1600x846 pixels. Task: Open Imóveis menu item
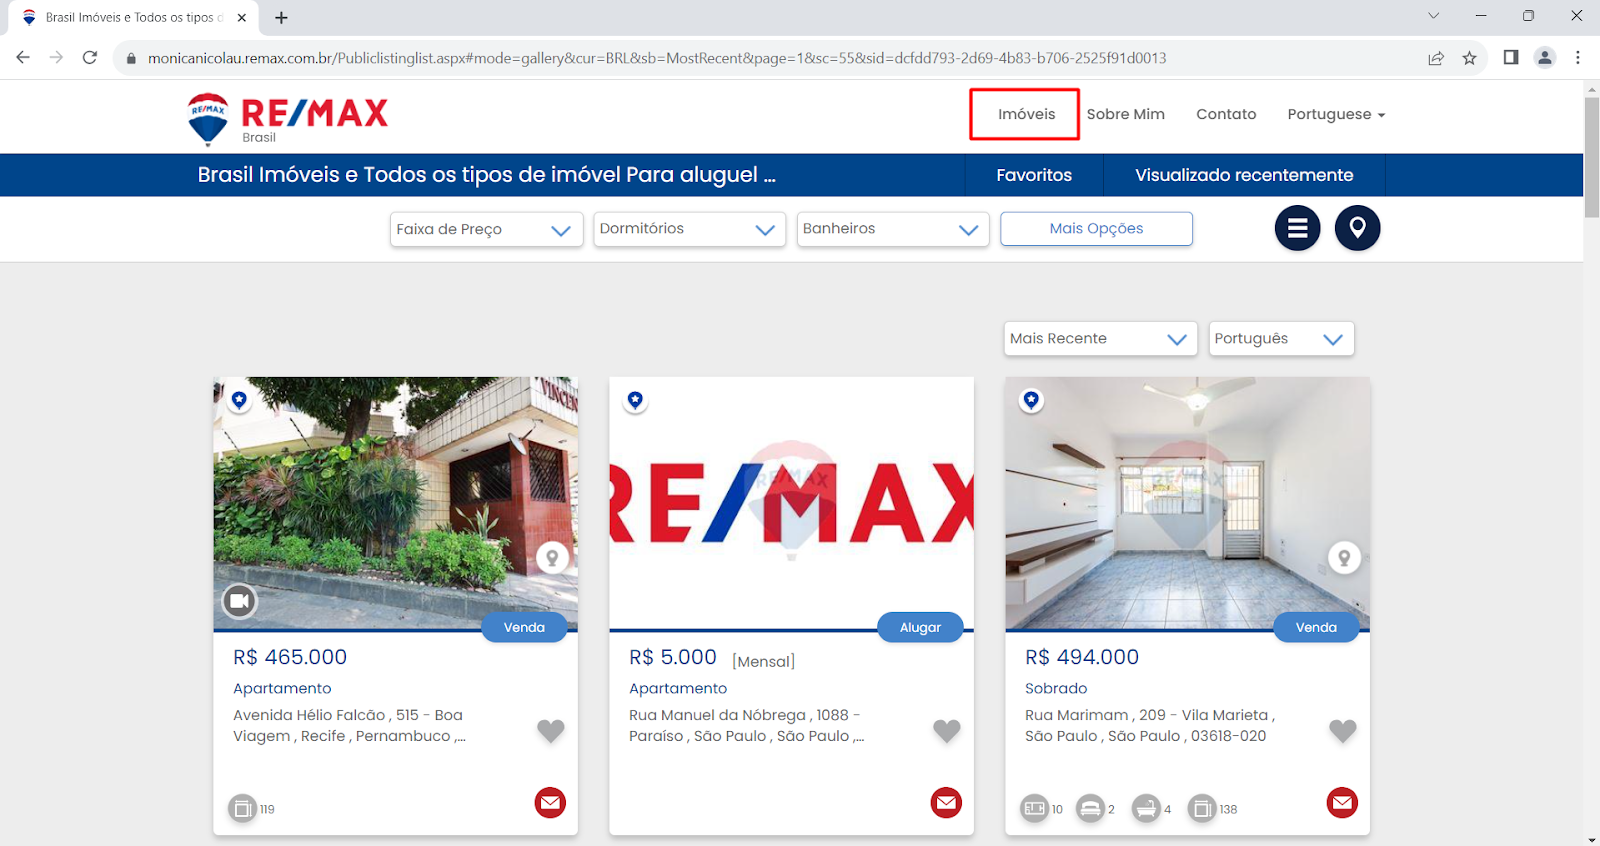click(1026, 114)
